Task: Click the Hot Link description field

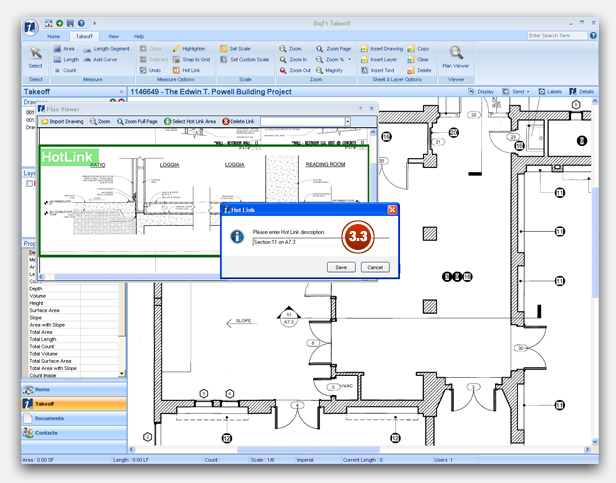Action: (321, 242)
